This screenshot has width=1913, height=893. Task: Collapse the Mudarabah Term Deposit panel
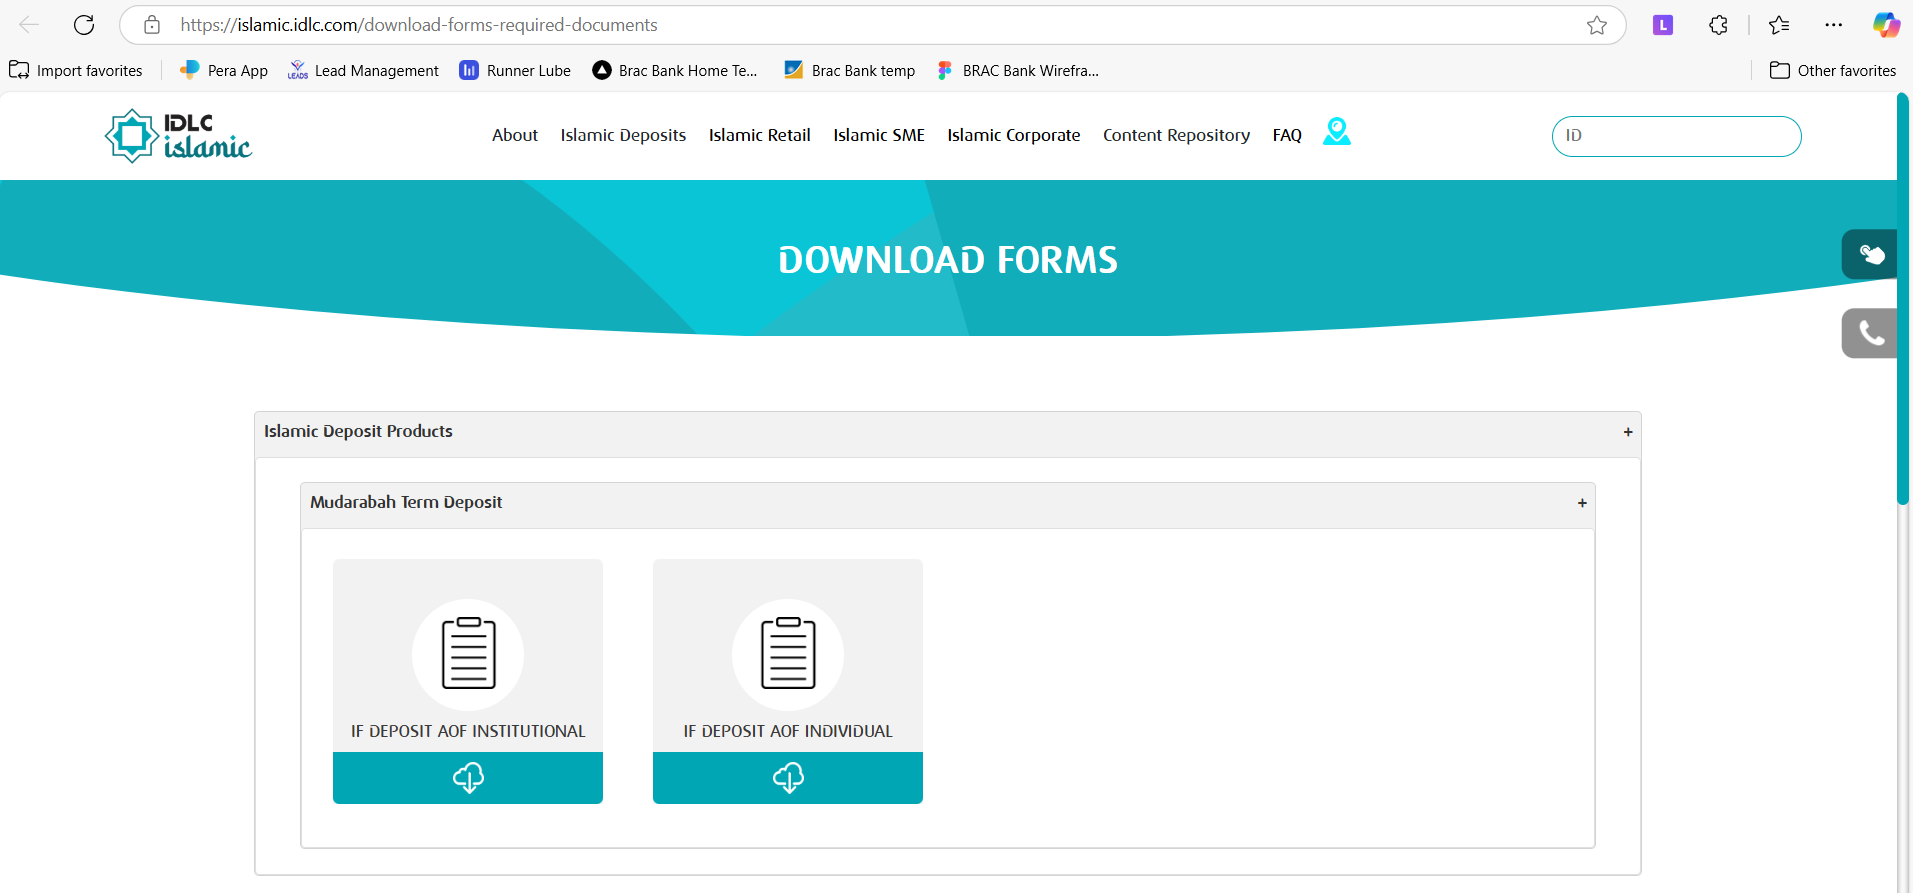coord(1581,503)
